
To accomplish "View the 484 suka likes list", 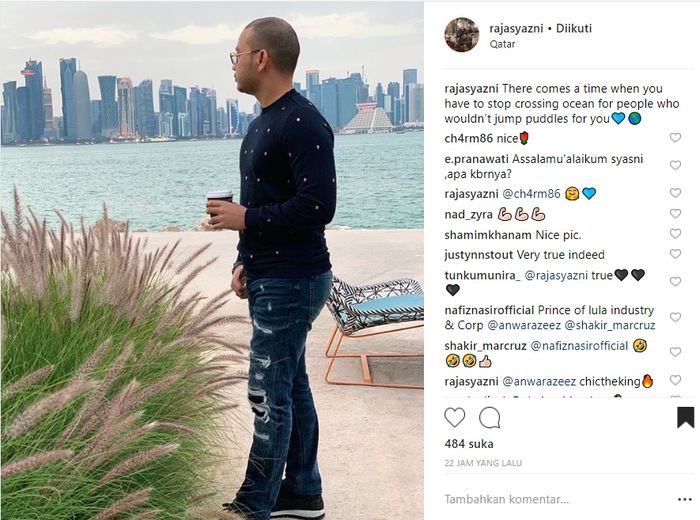I will tap(469, 444).
